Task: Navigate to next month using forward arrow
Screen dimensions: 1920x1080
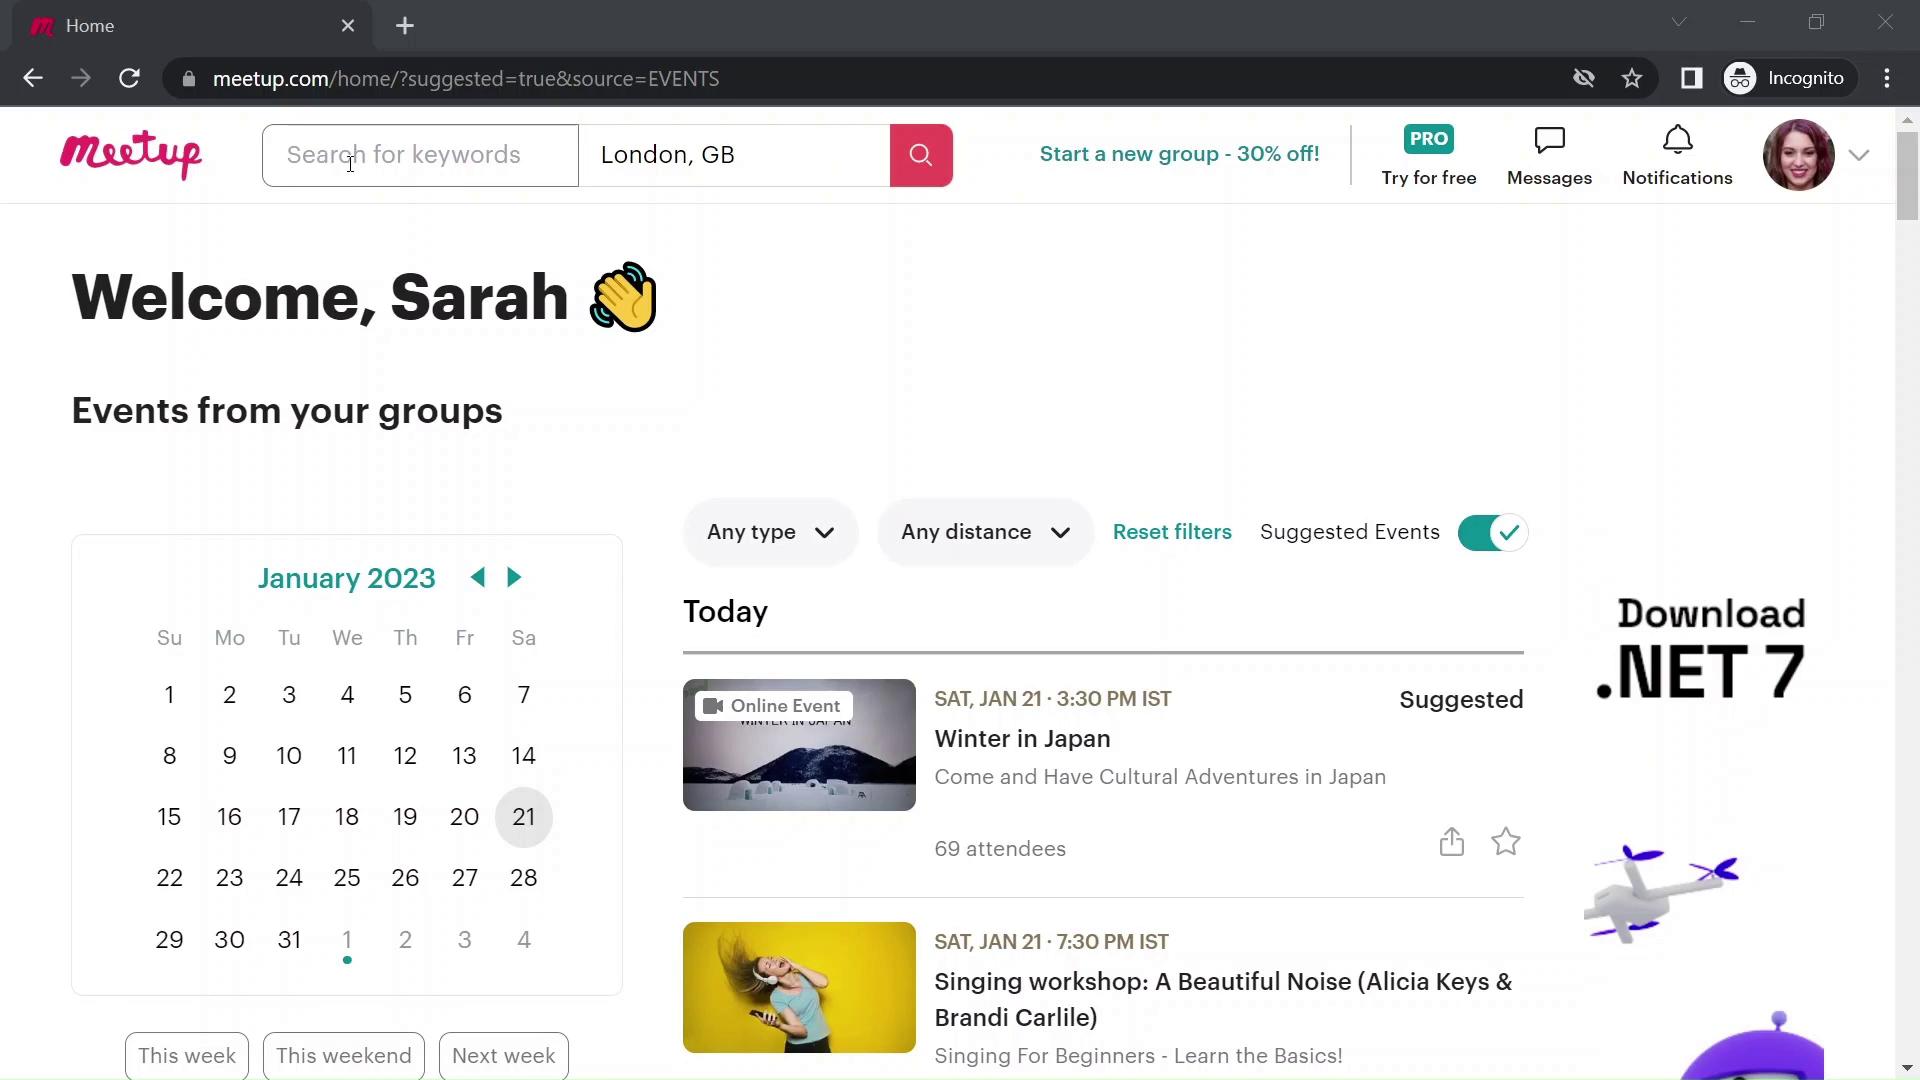Action: [514, 578]
